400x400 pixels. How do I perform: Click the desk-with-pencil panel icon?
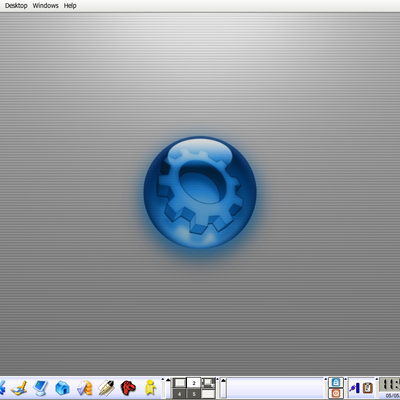(x=19, y=388)
